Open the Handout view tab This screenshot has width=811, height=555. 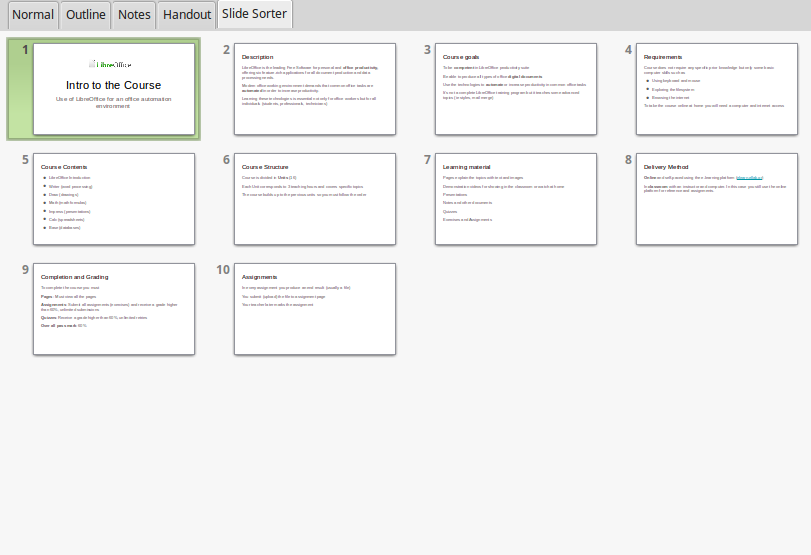(187, 15)
